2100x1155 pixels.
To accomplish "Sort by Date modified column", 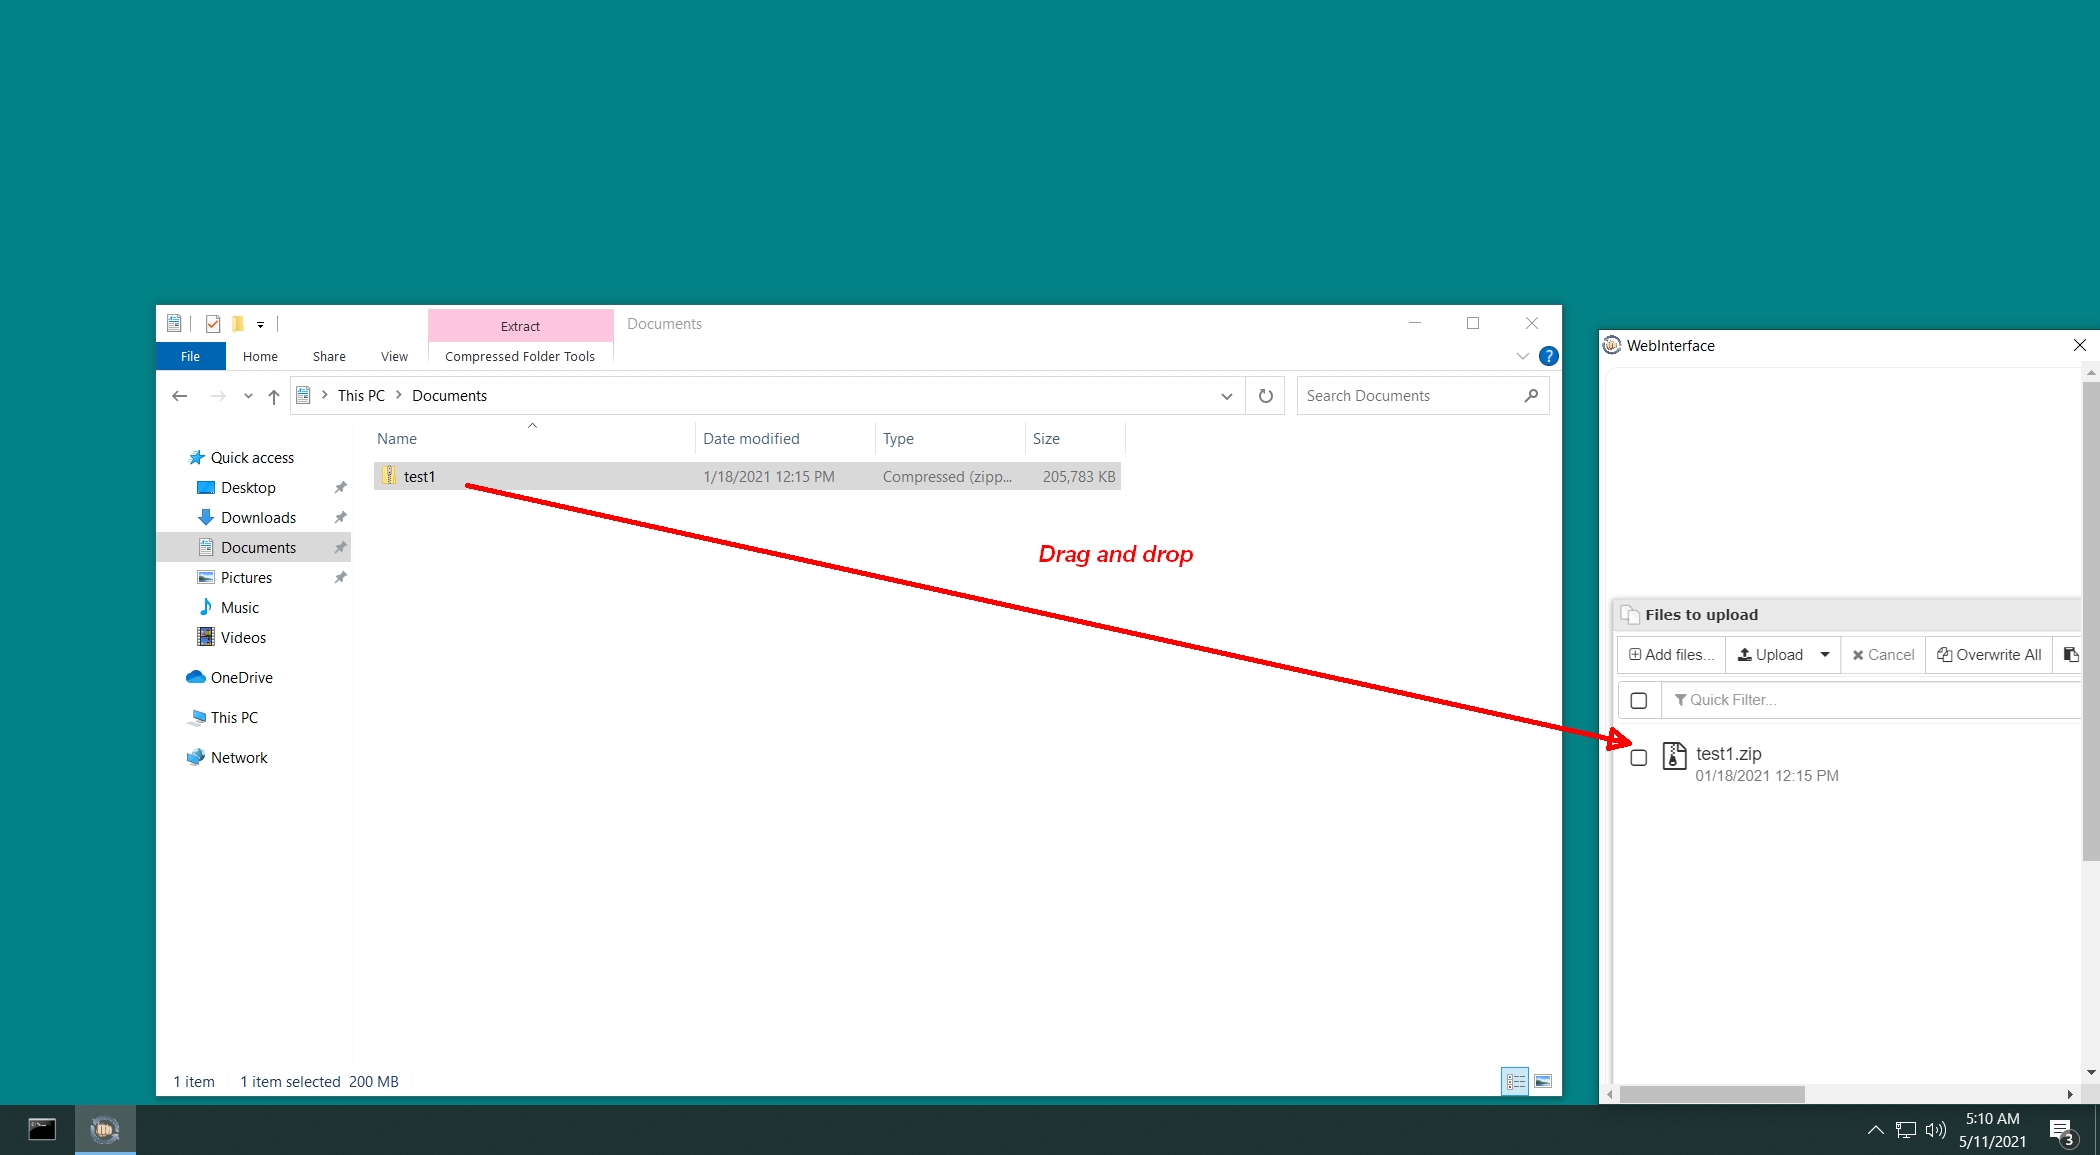I will point(785,439).
